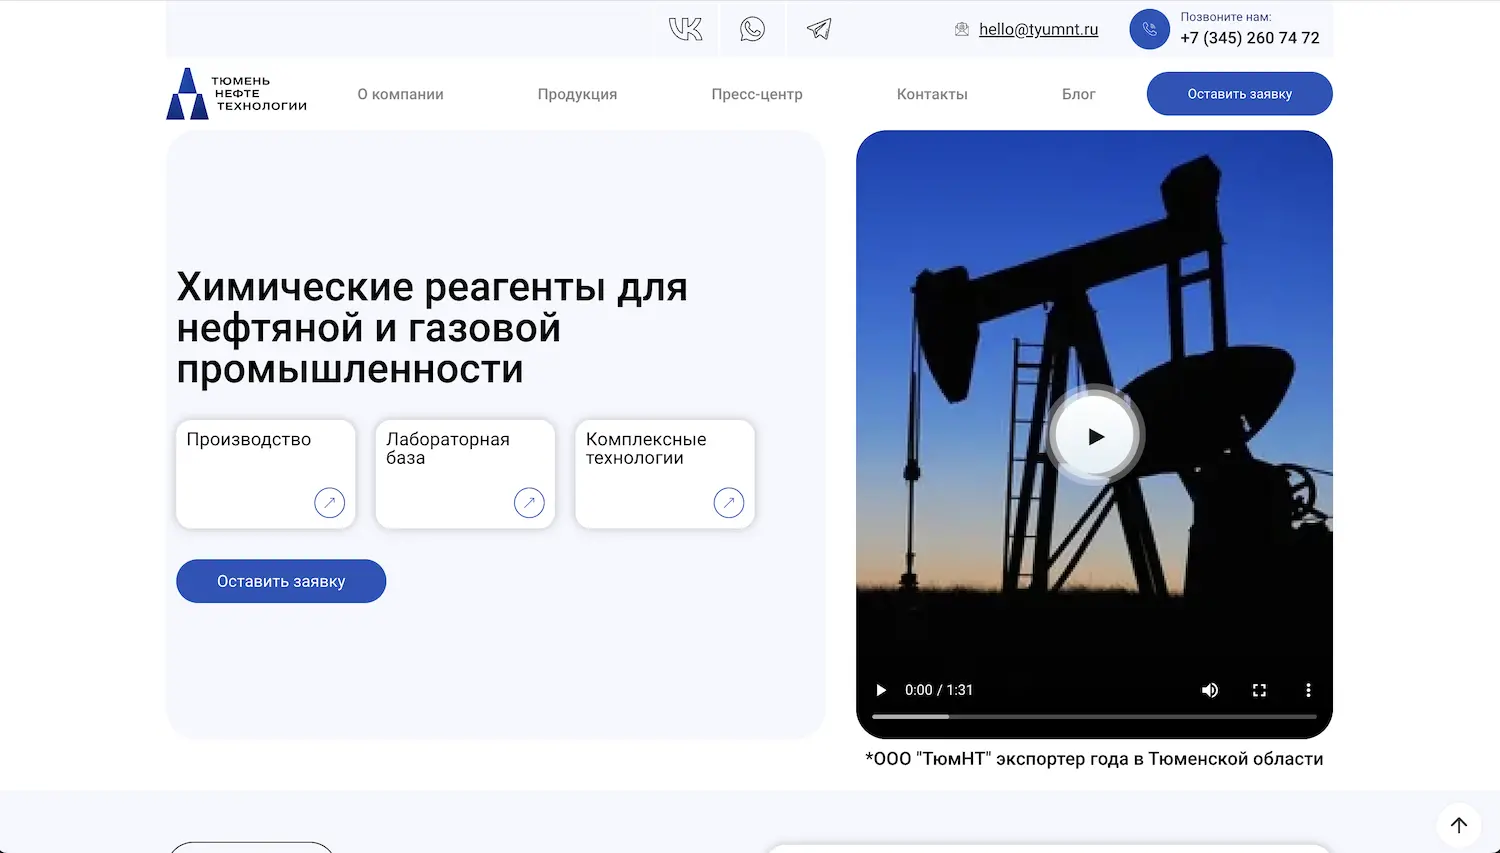Click the Tyumen Neftetechnologii logo
The width and height of the screenshot is (1500, 853).
tap(237, 94)
